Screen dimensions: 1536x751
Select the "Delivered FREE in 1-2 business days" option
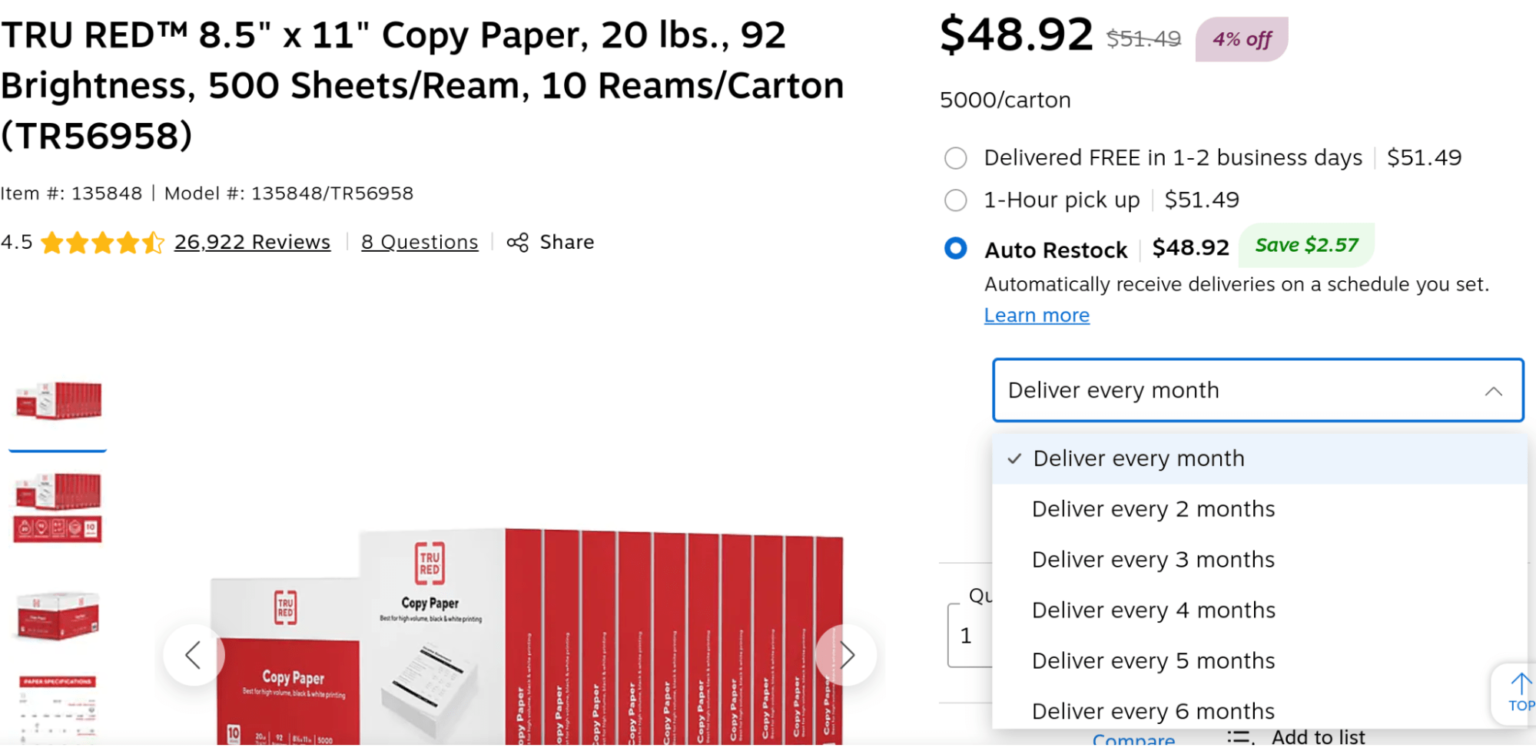pyautogui.click(x=955, y=158)
